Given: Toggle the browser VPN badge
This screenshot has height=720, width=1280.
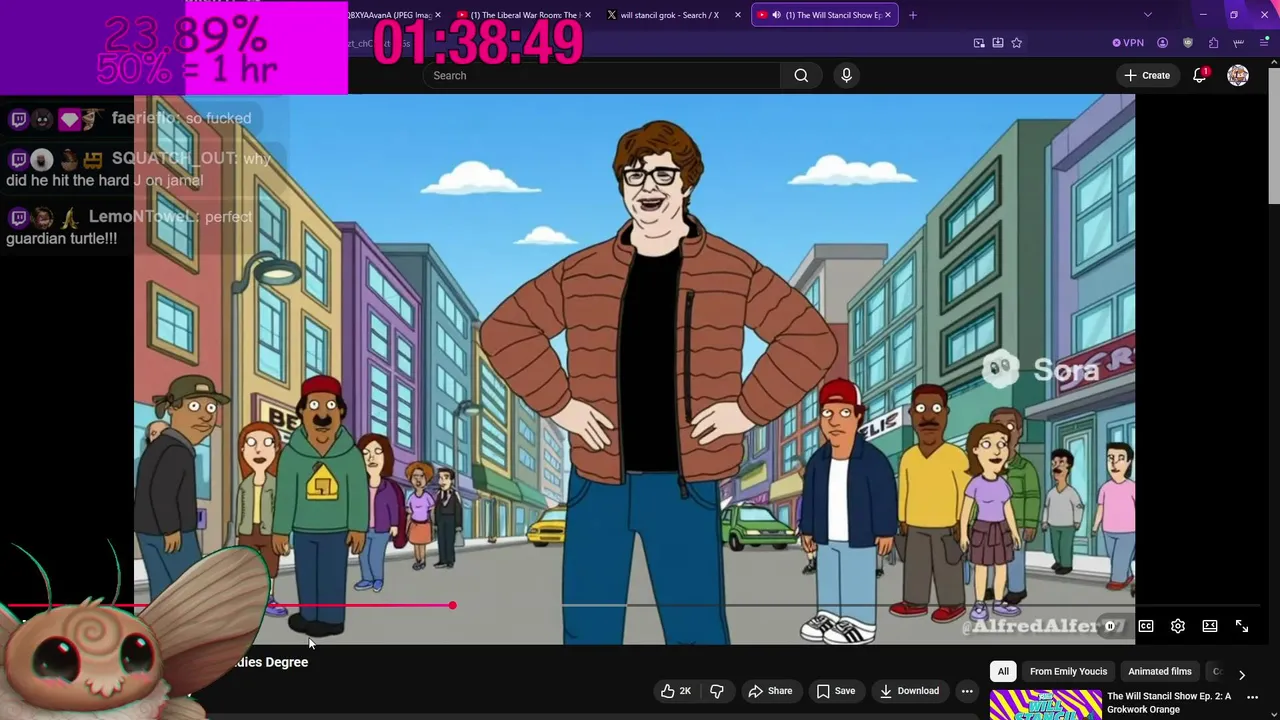Looking at the screenshot, I should (1128, 43).
